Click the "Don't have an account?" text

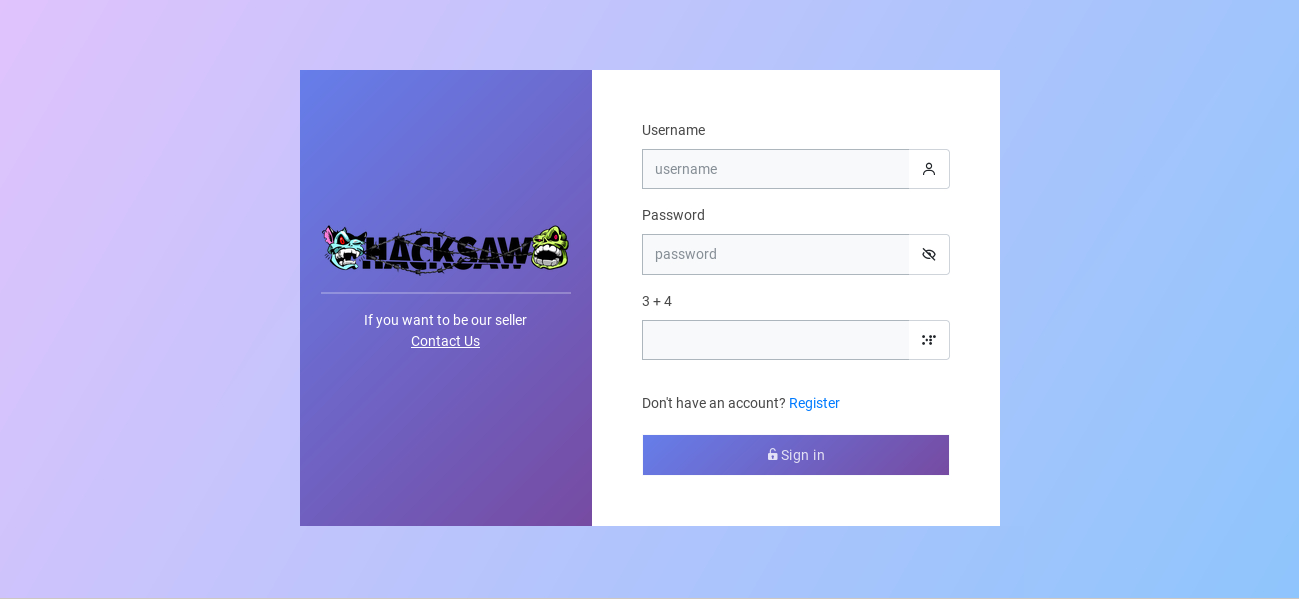click(x=714, y=403)
